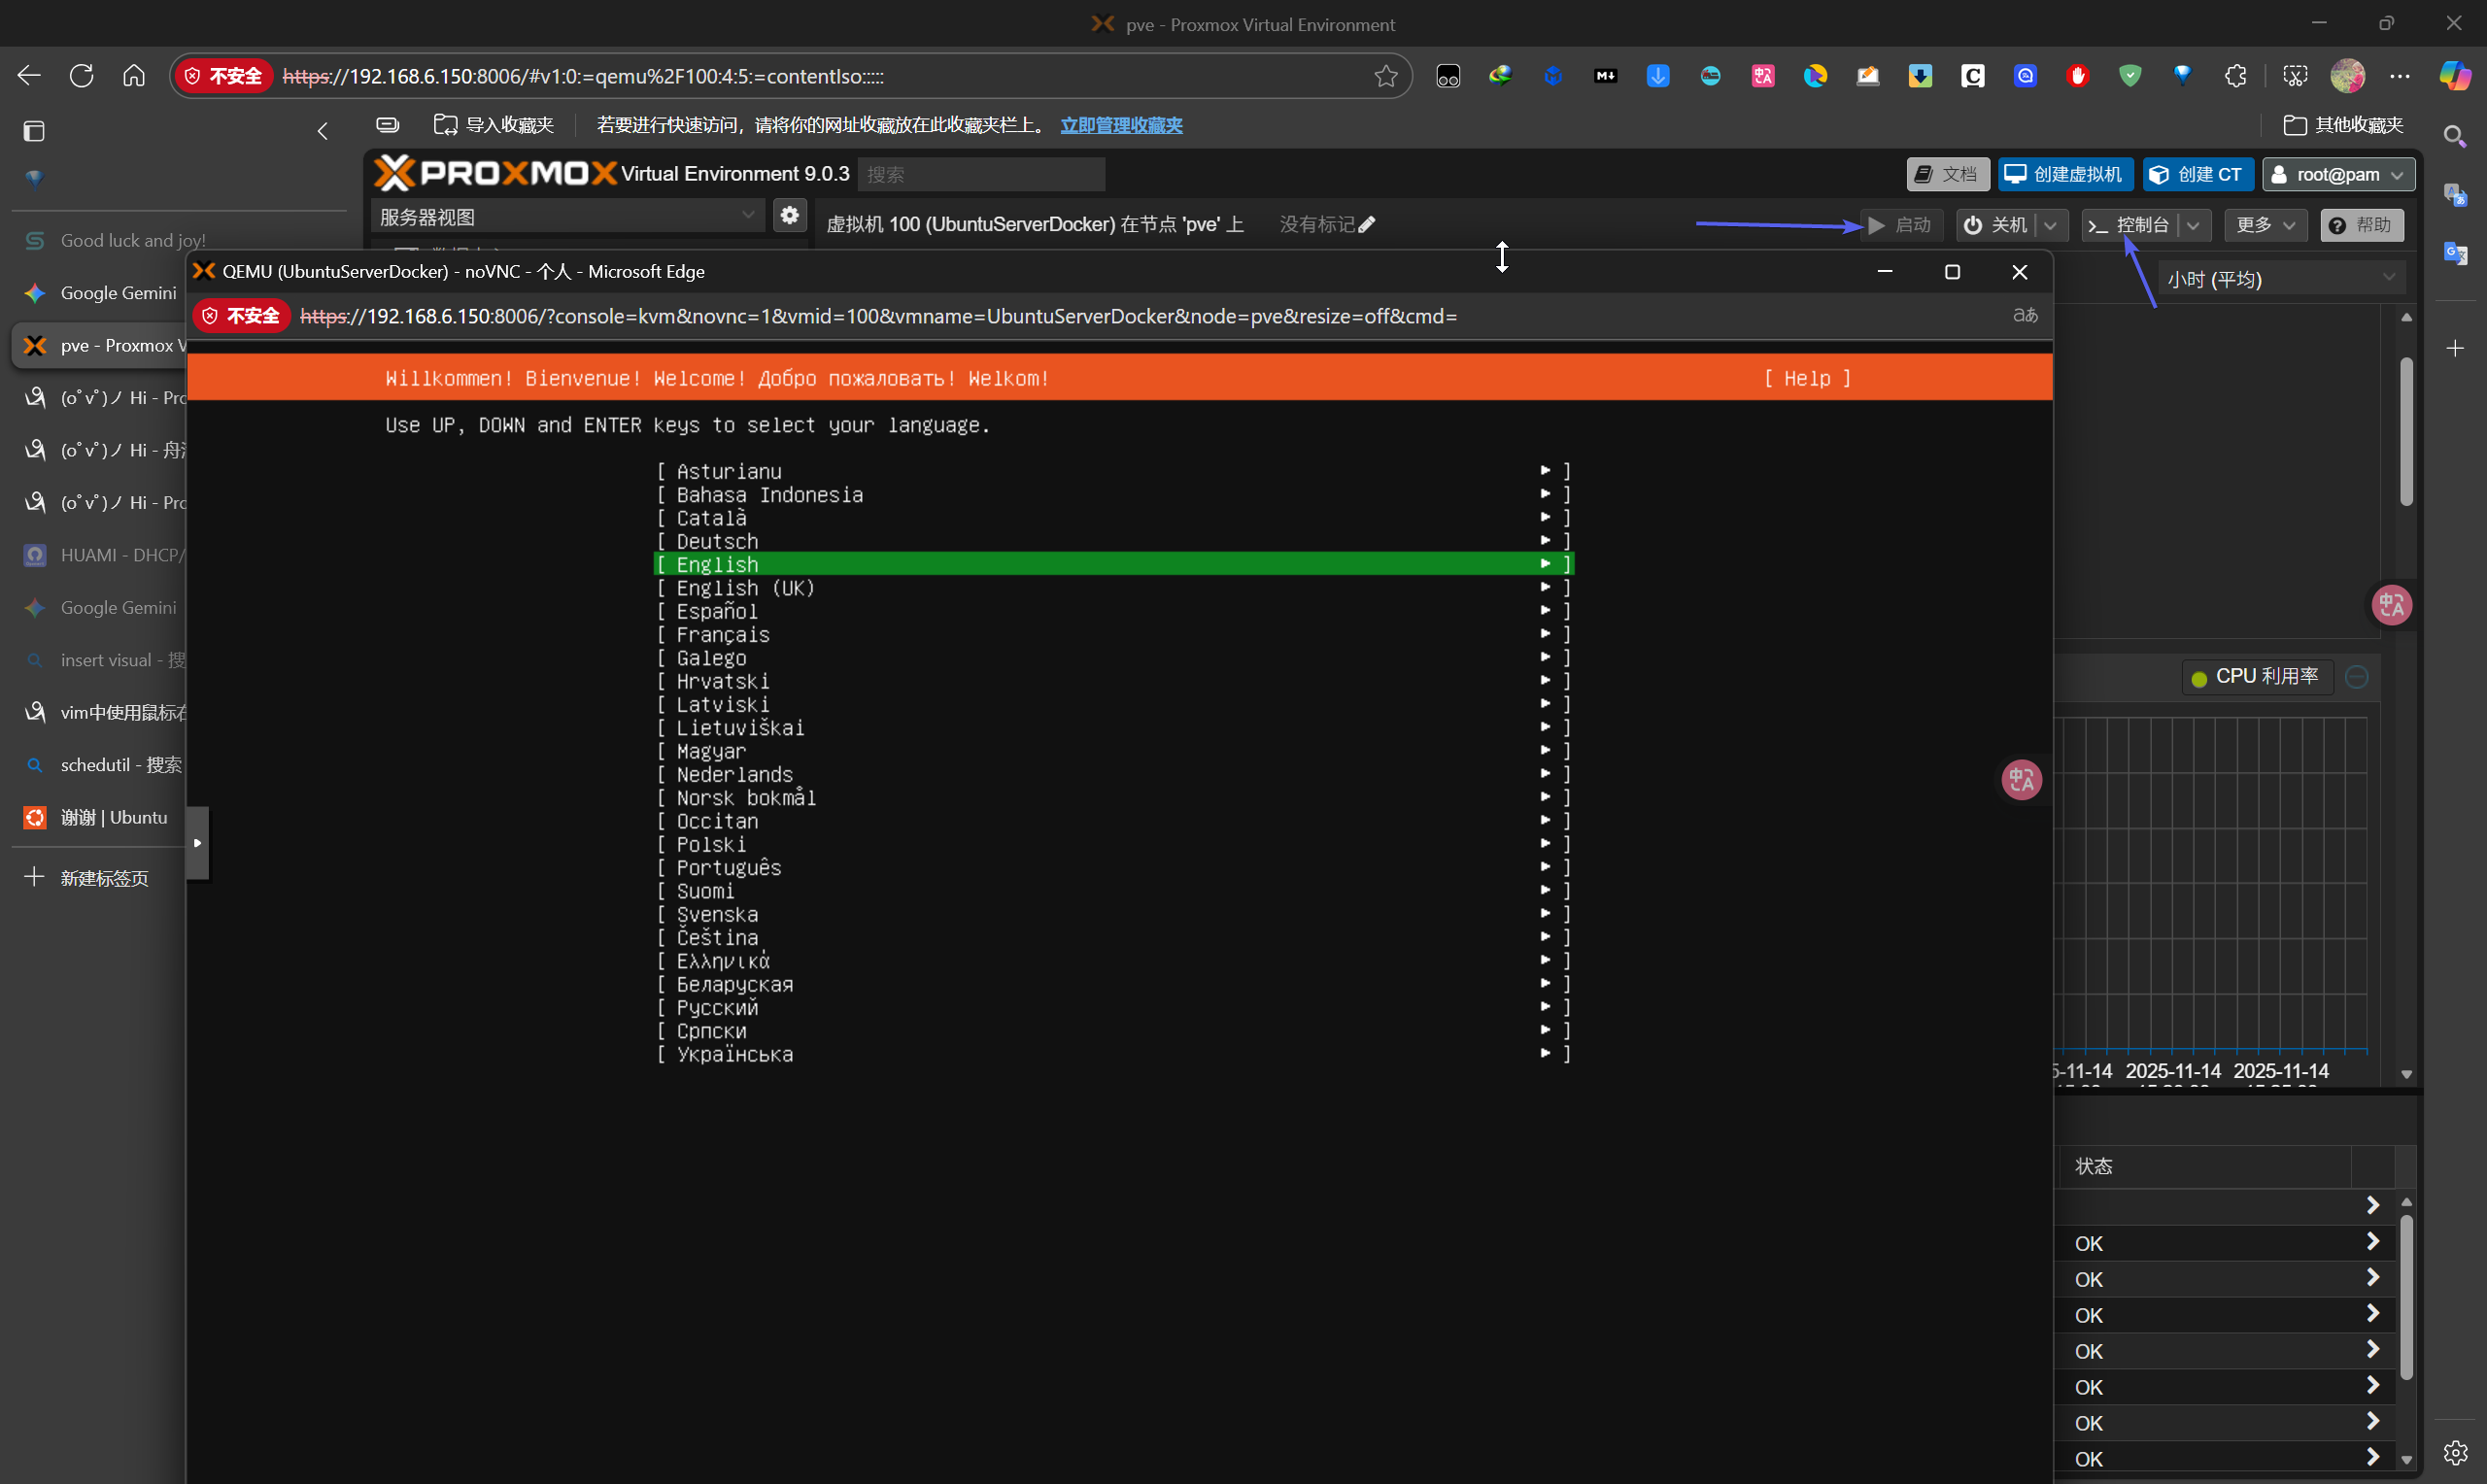Open the 服务器视图 view dropdown
Image resolution: width=2487 pixels, height=1484 pixels.
566,216
